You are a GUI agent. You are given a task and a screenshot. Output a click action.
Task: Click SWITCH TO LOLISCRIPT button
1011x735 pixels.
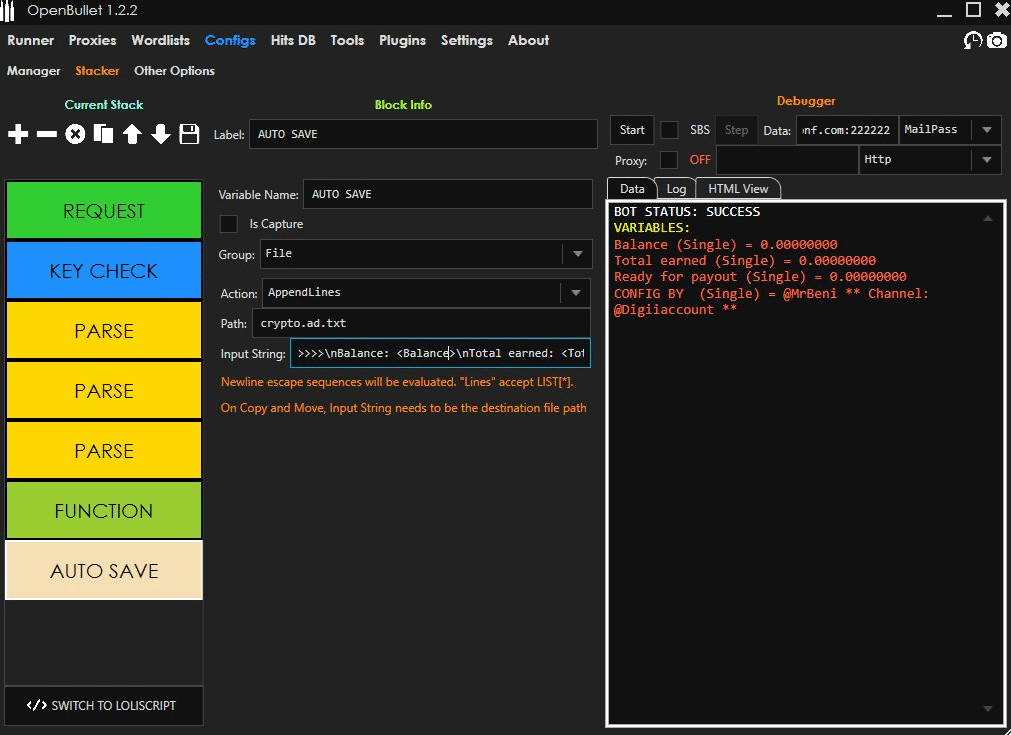[x=104, y=705]
